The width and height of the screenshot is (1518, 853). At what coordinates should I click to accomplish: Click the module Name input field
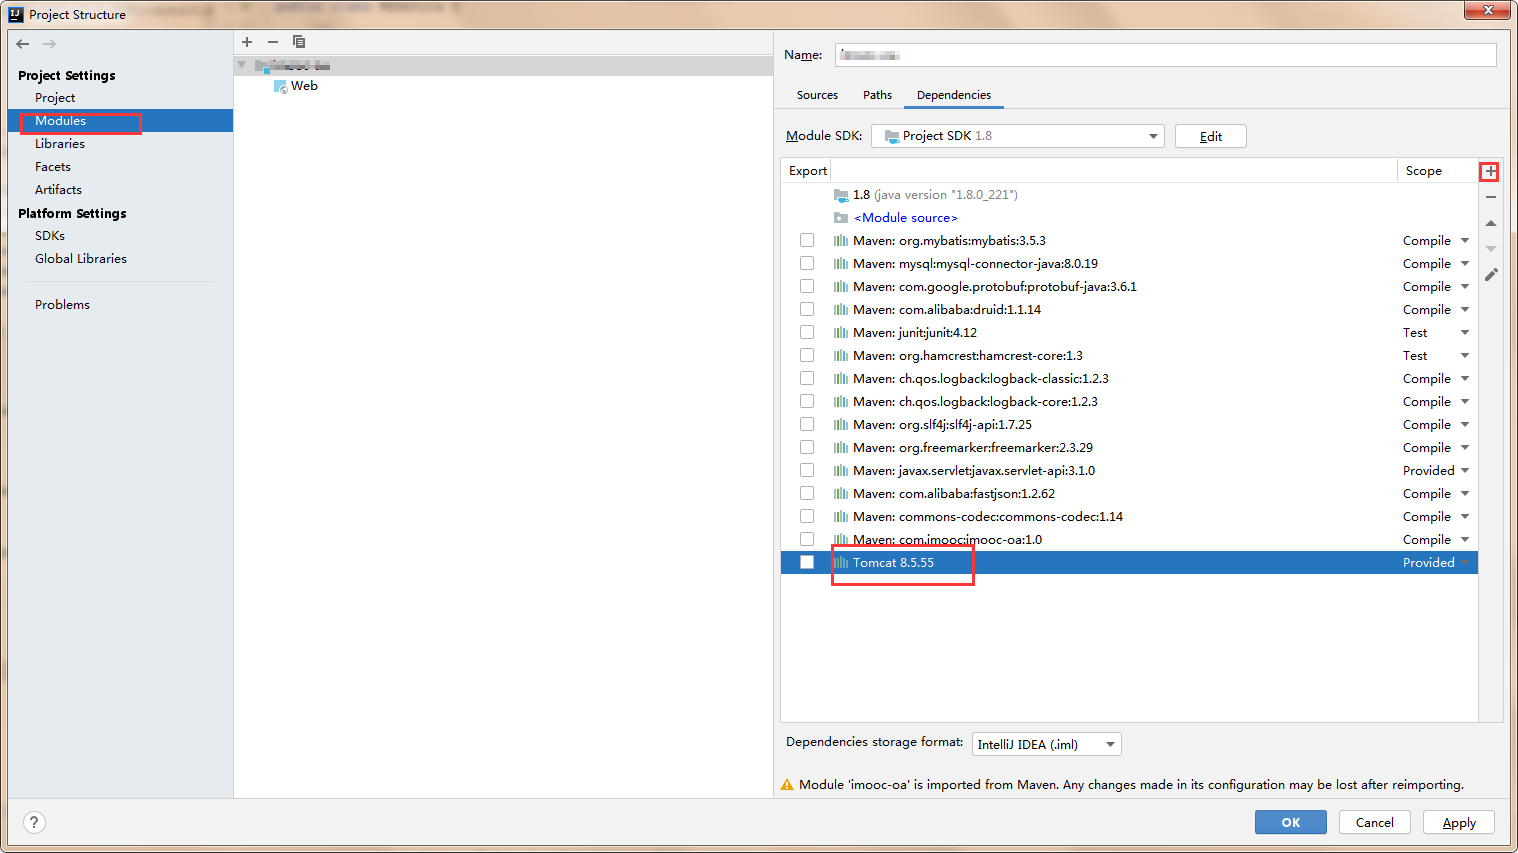(1165, 55)
